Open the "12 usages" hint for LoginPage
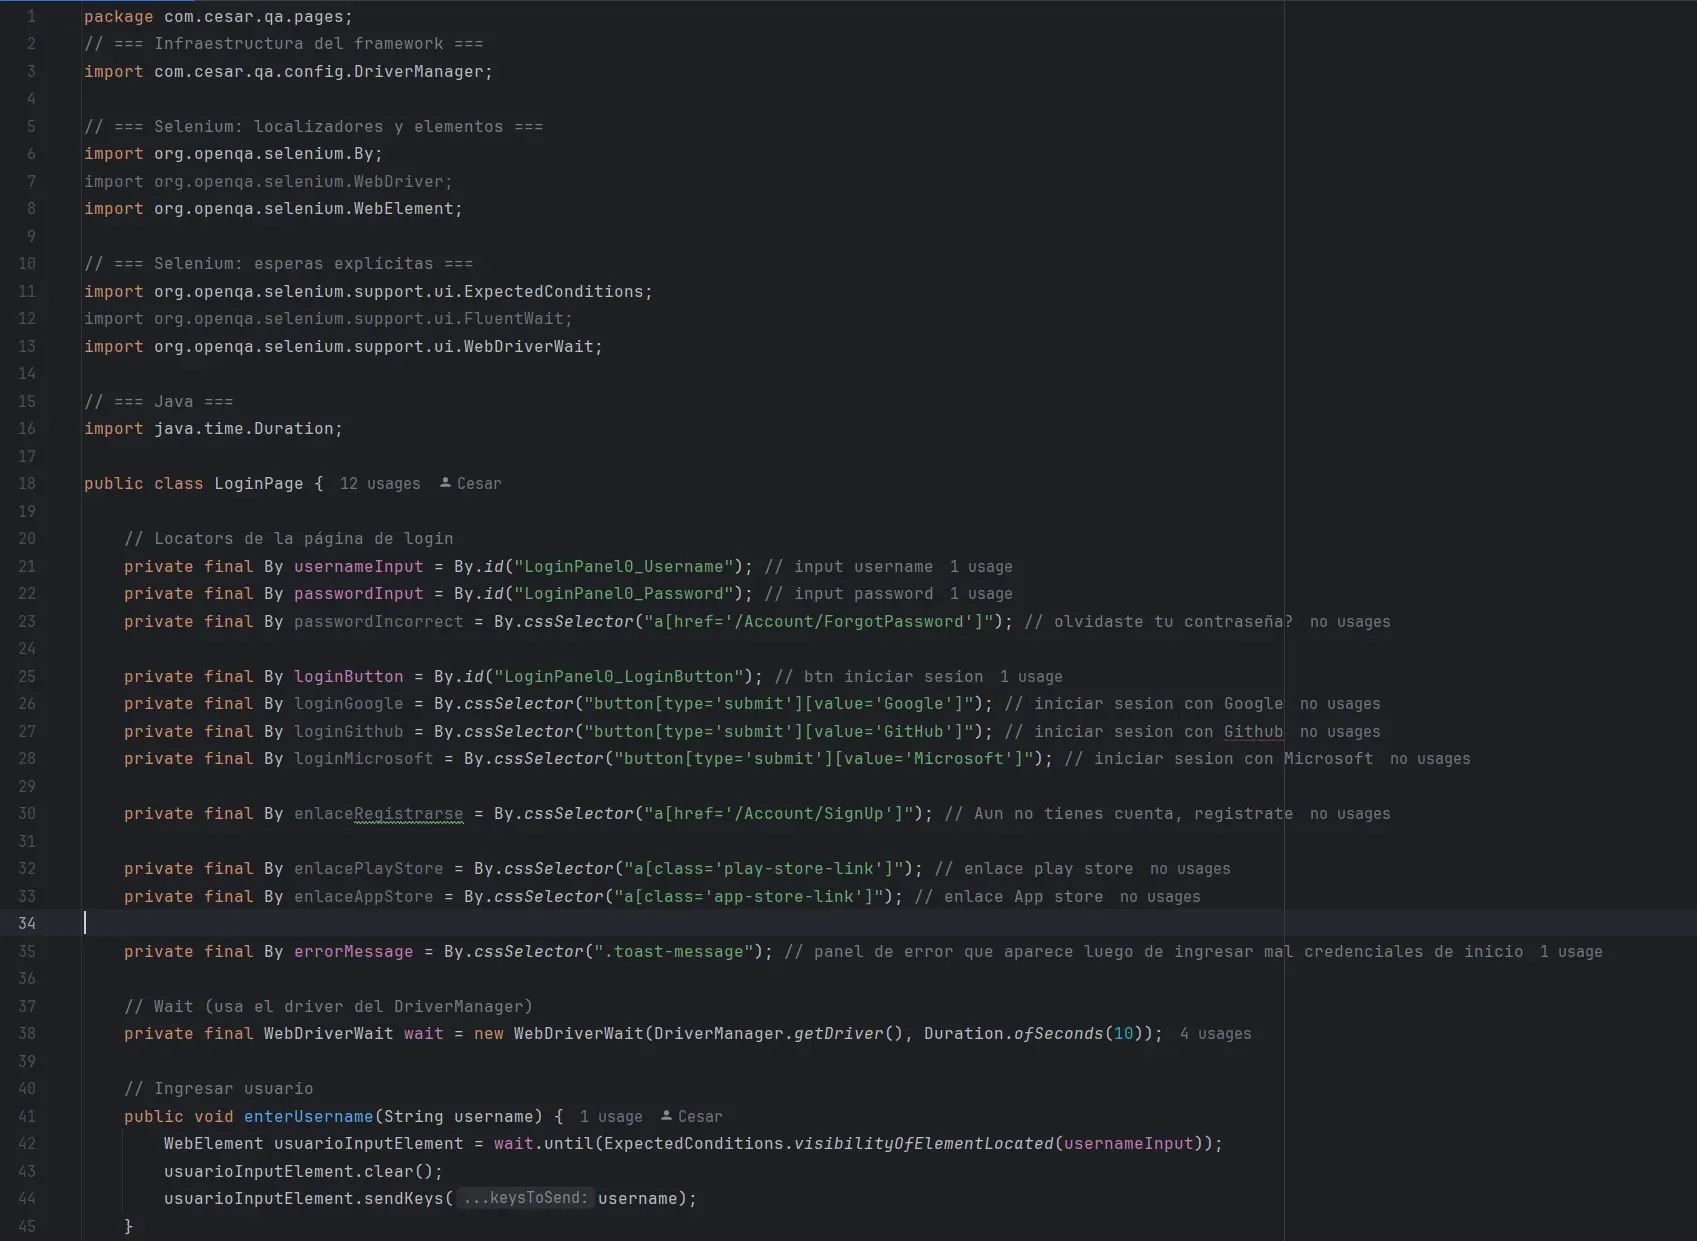 [x=379, y=483]
